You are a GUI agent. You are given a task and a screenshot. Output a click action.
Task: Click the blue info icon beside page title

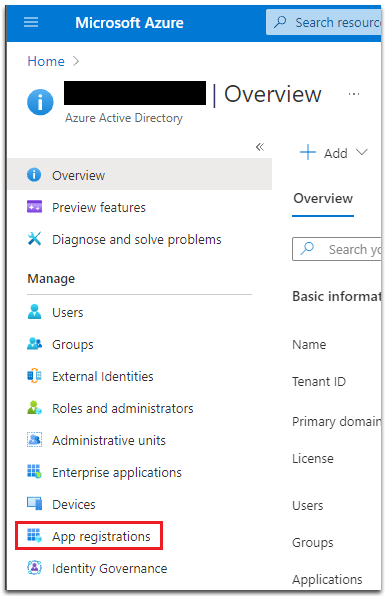pos(40,102)
